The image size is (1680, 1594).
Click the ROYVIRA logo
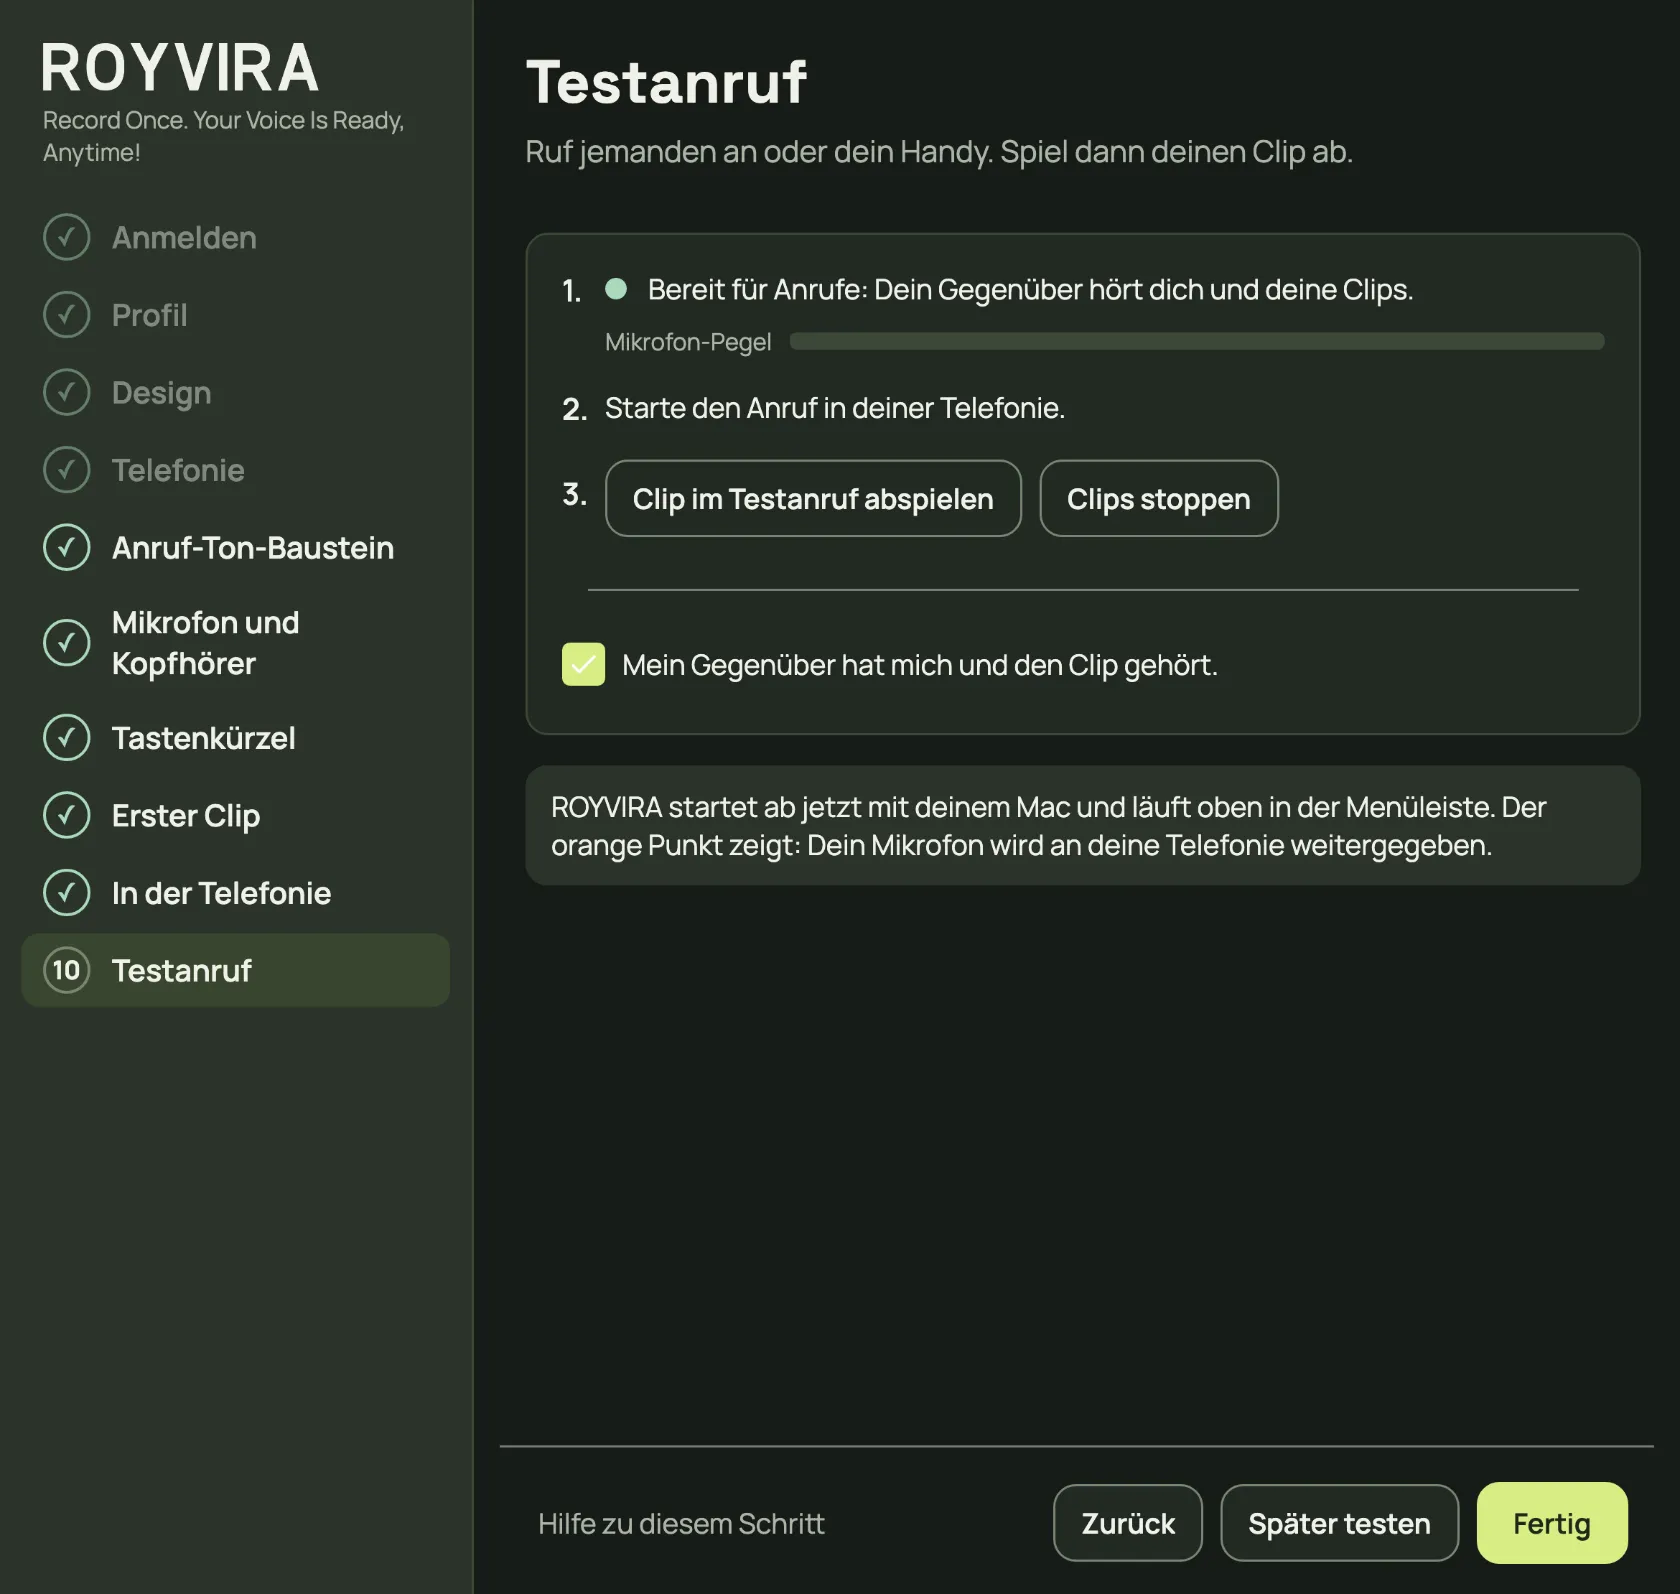click(x=180, y=68)
